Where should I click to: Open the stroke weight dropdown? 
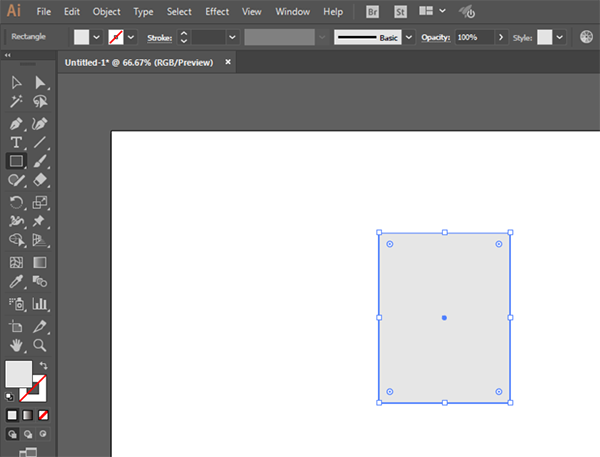point(232,37)
